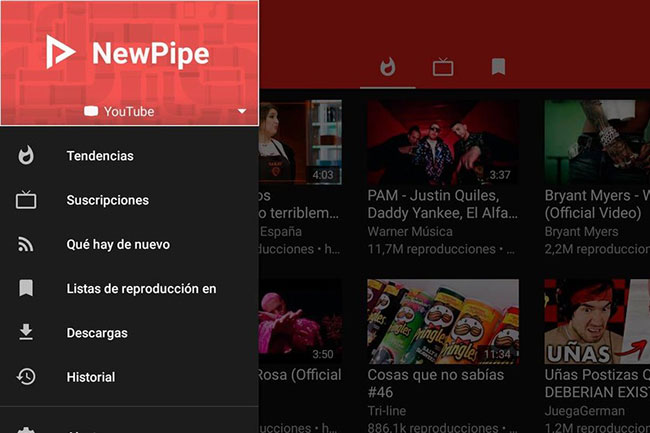The height and width of the screenshot is (433, 650).
Task: Open the Bryant Myers video thumbnail
Action: click(x=597, y=142)
